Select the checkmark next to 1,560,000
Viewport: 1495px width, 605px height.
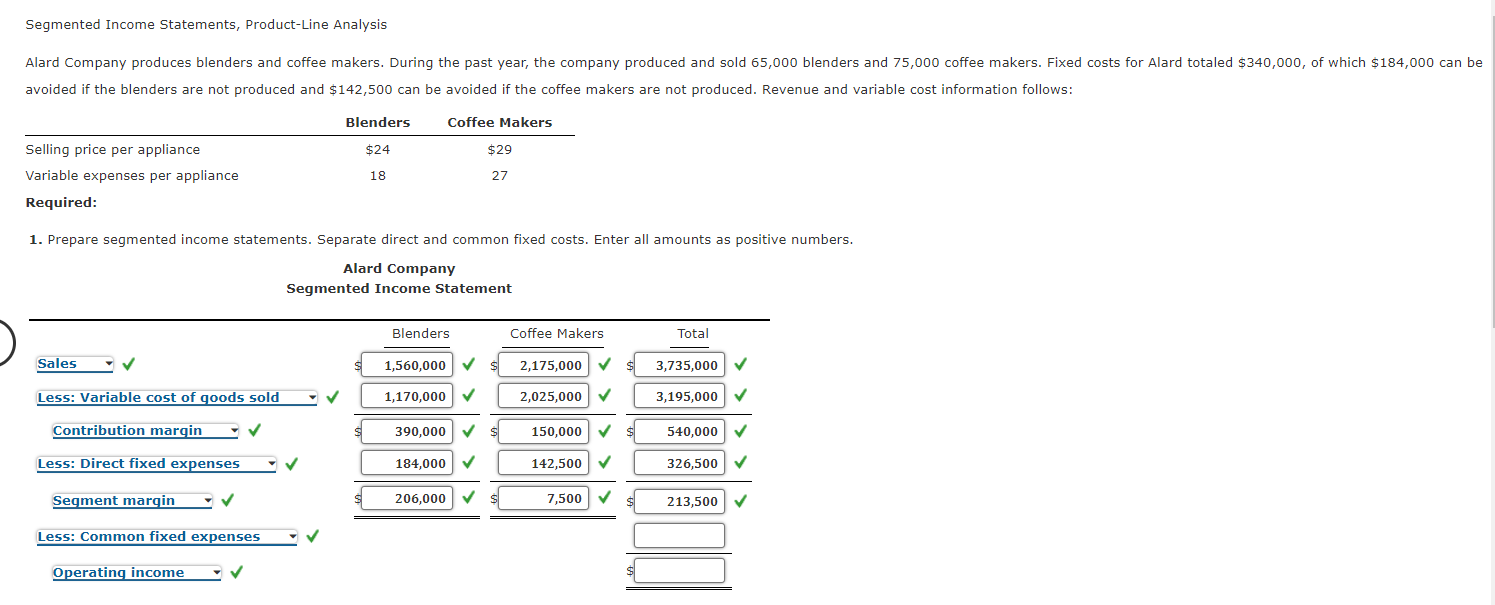point(468,365)
